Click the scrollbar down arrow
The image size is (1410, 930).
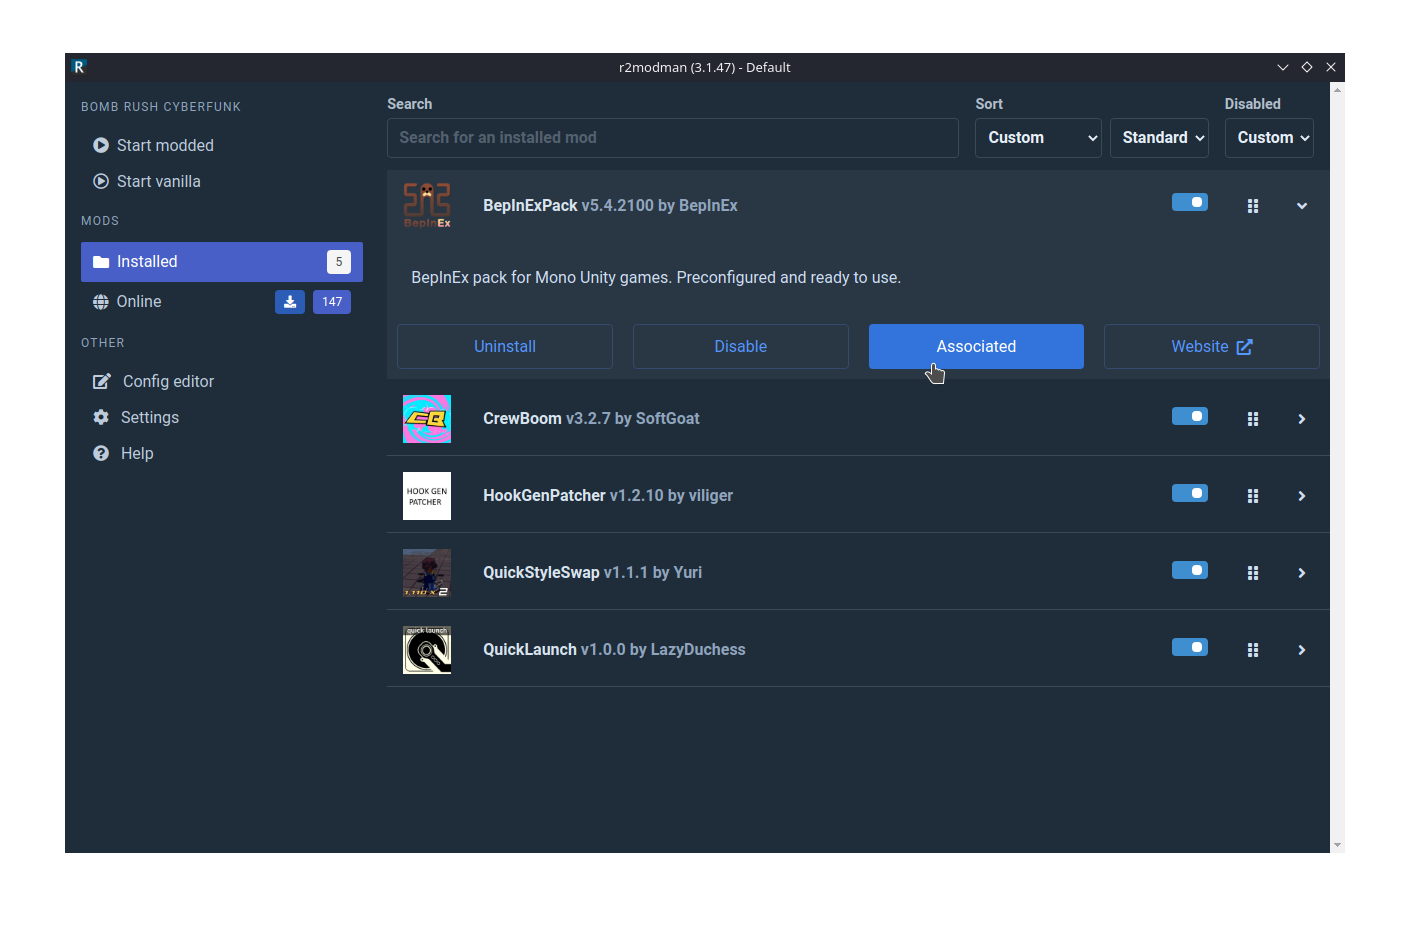(1337, 845)
